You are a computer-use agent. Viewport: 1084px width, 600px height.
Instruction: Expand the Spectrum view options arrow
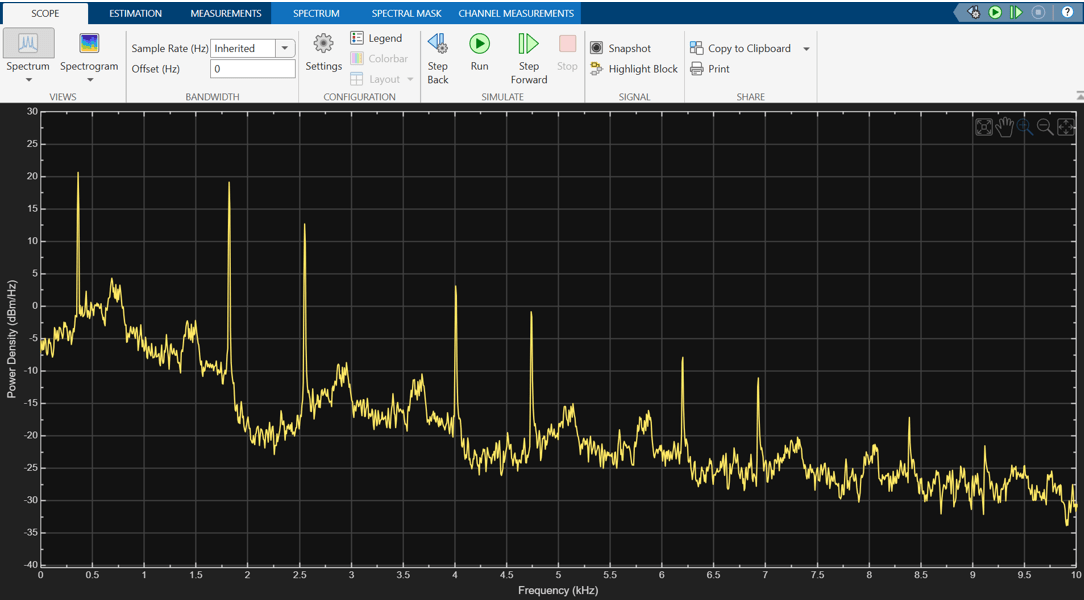click(29, 80)
